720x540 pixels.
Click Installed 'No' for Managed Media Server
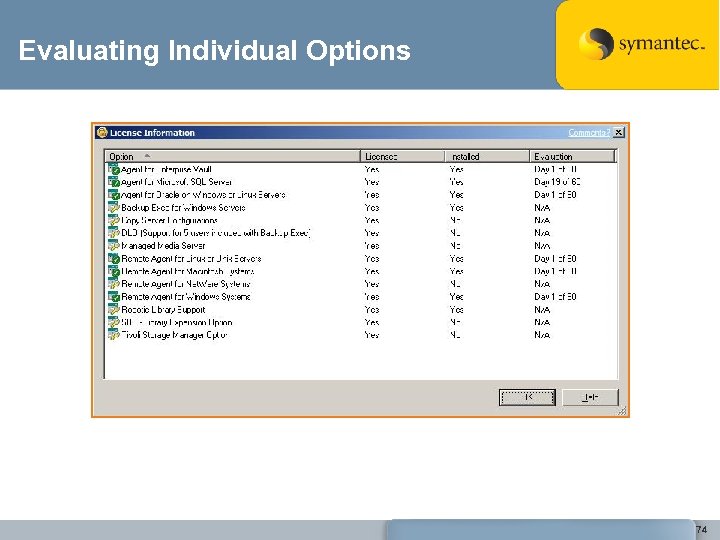(455, 246)
